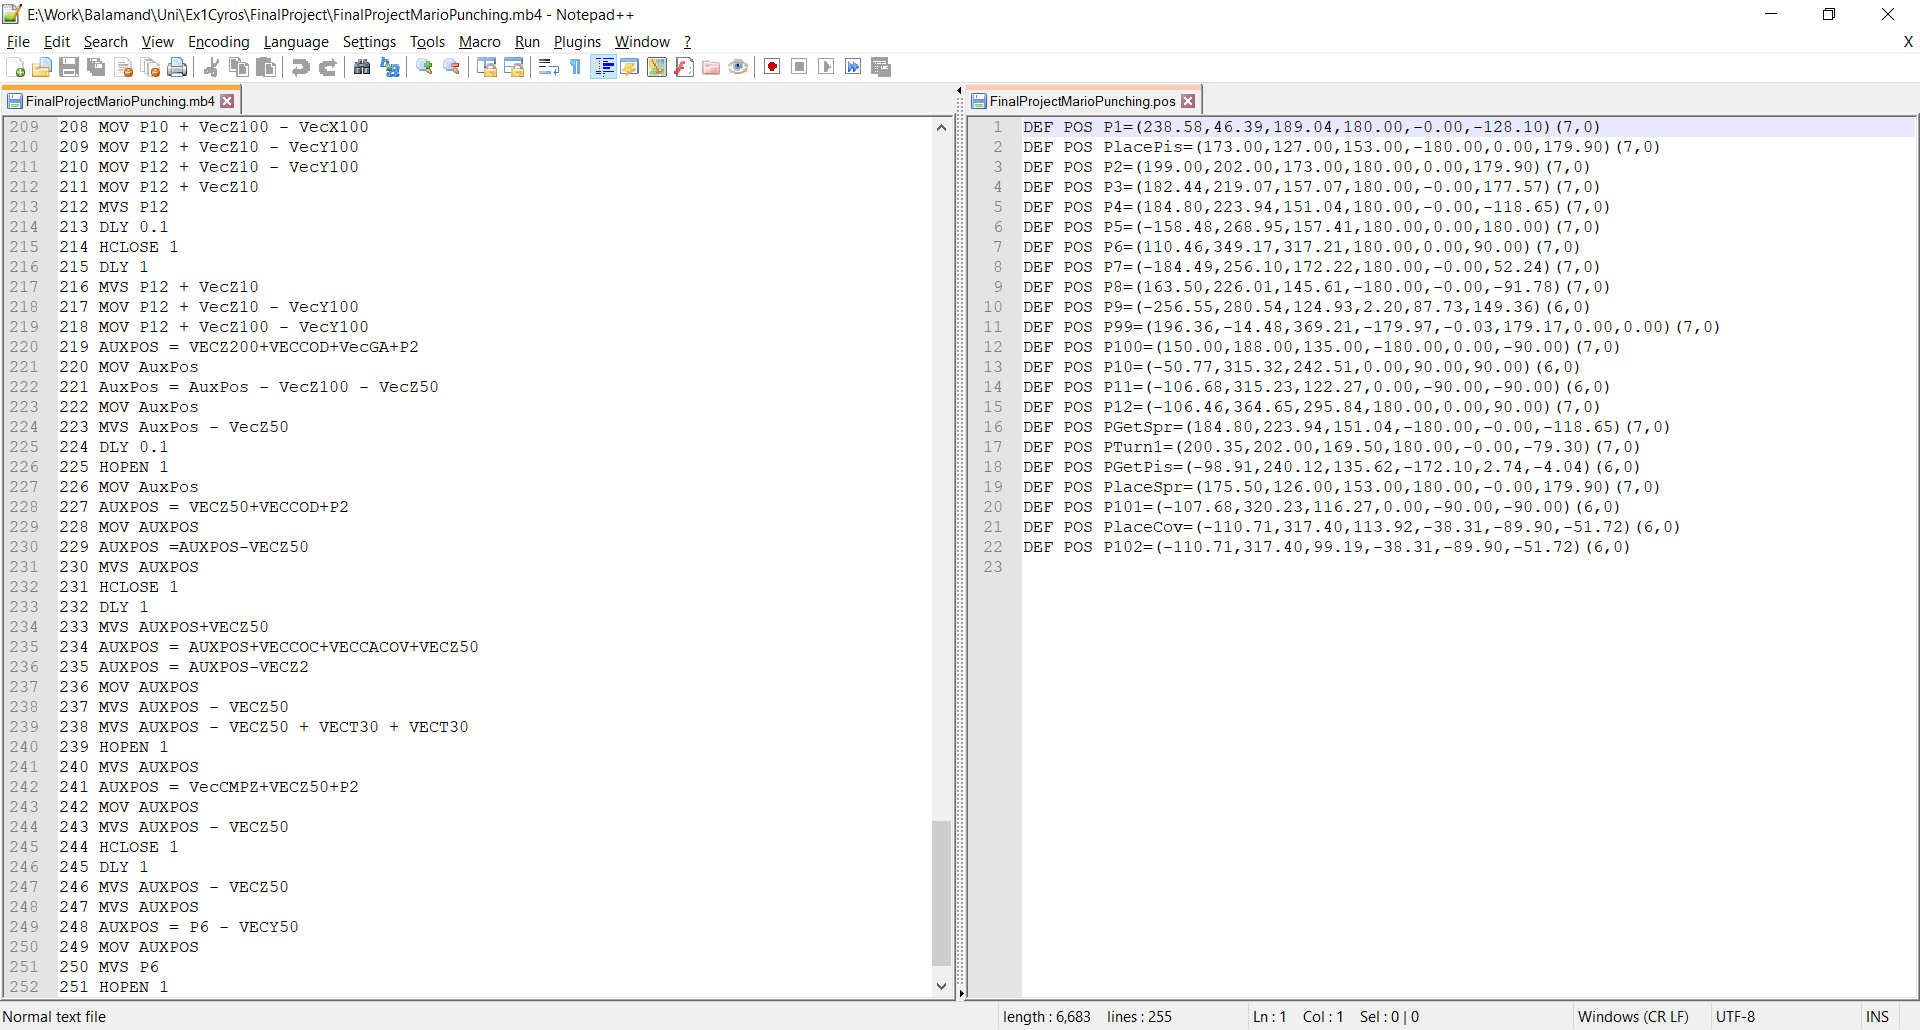This screenshot has height=1030, width=1920.
Task: Open the Encoding menu
Action: point(219,42)
